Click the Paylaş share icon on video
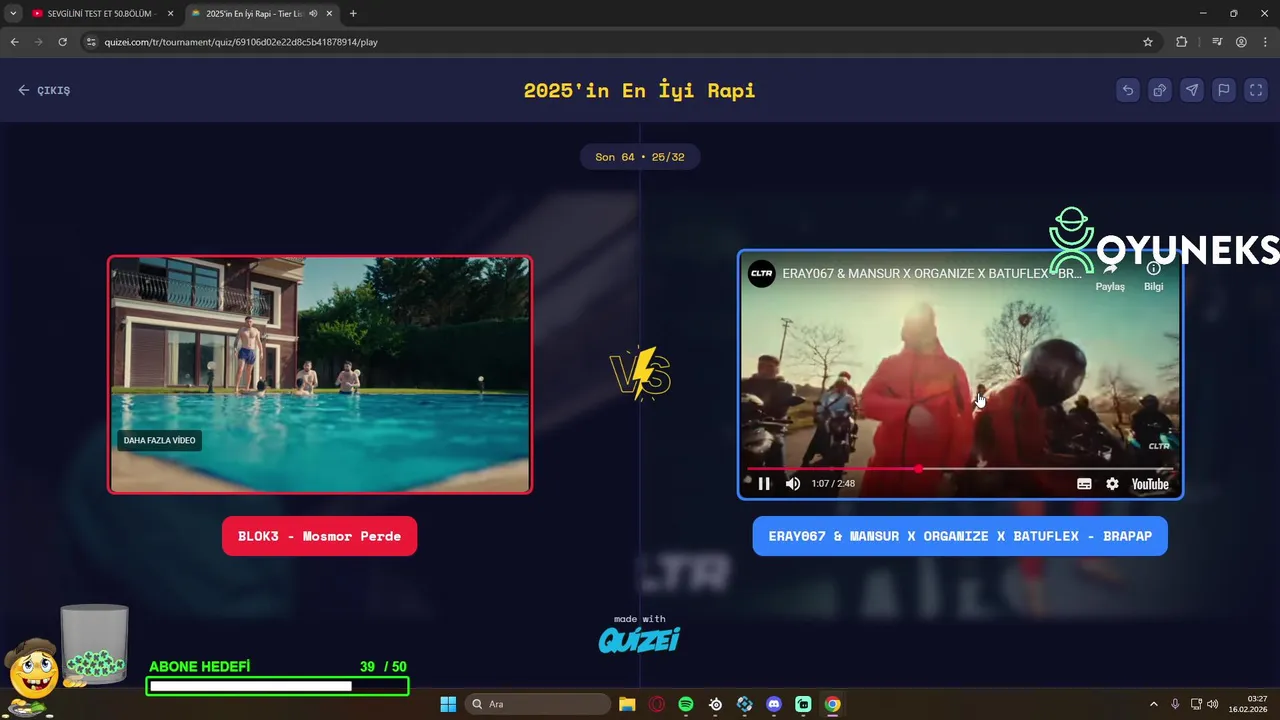1280x720 pixels. 1110,277
